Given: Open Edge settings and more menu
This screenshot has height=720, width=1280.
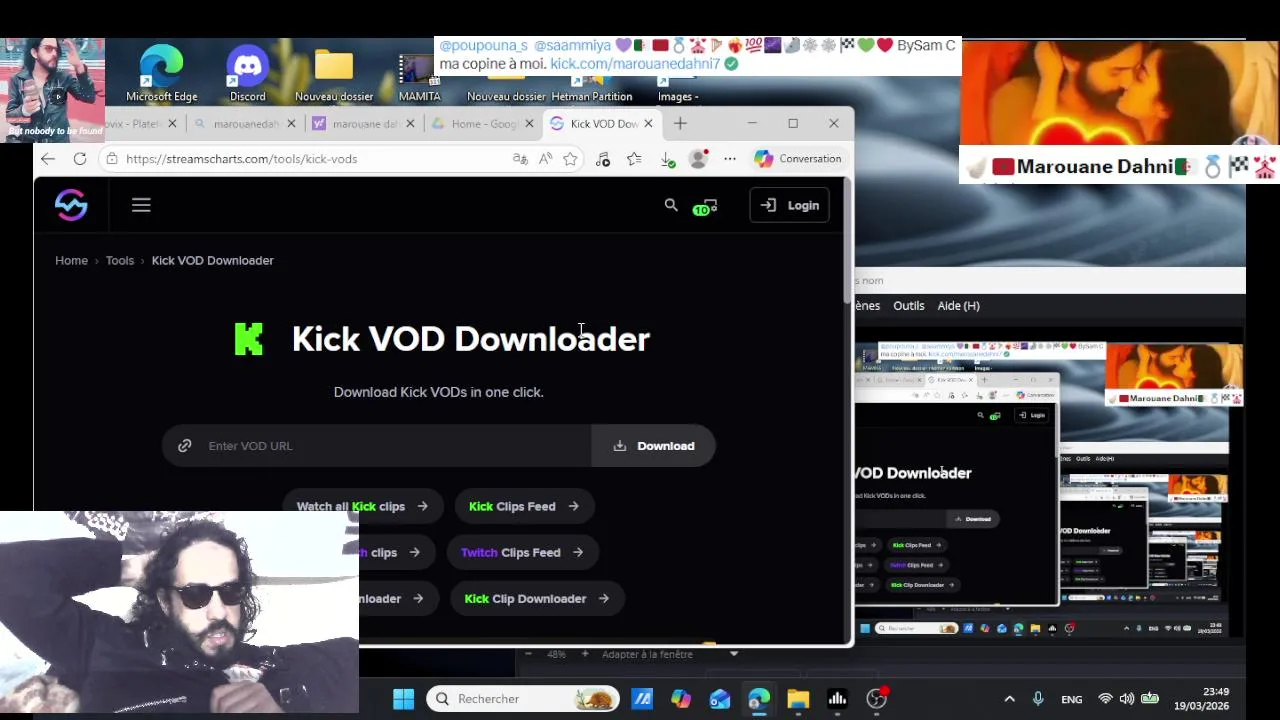Looking at the screenshot, I should [730, 159].
